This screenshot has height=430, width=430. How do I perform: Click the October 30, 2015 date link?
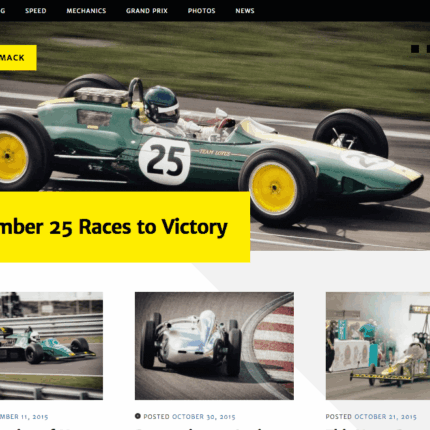[204, 417]
